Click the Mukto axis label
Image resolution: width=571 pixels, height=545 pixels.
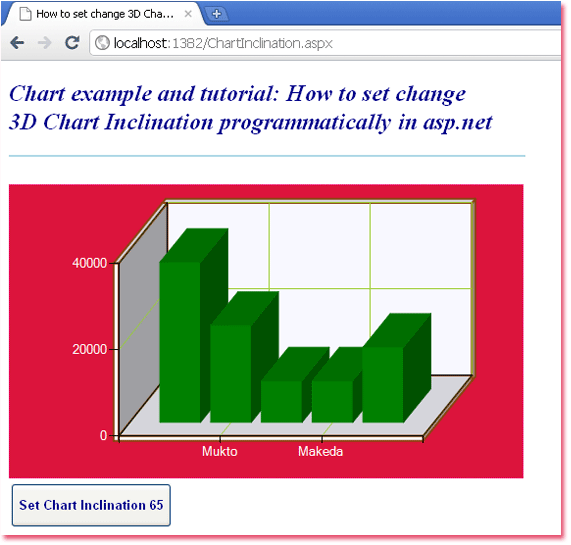(220, 451)
